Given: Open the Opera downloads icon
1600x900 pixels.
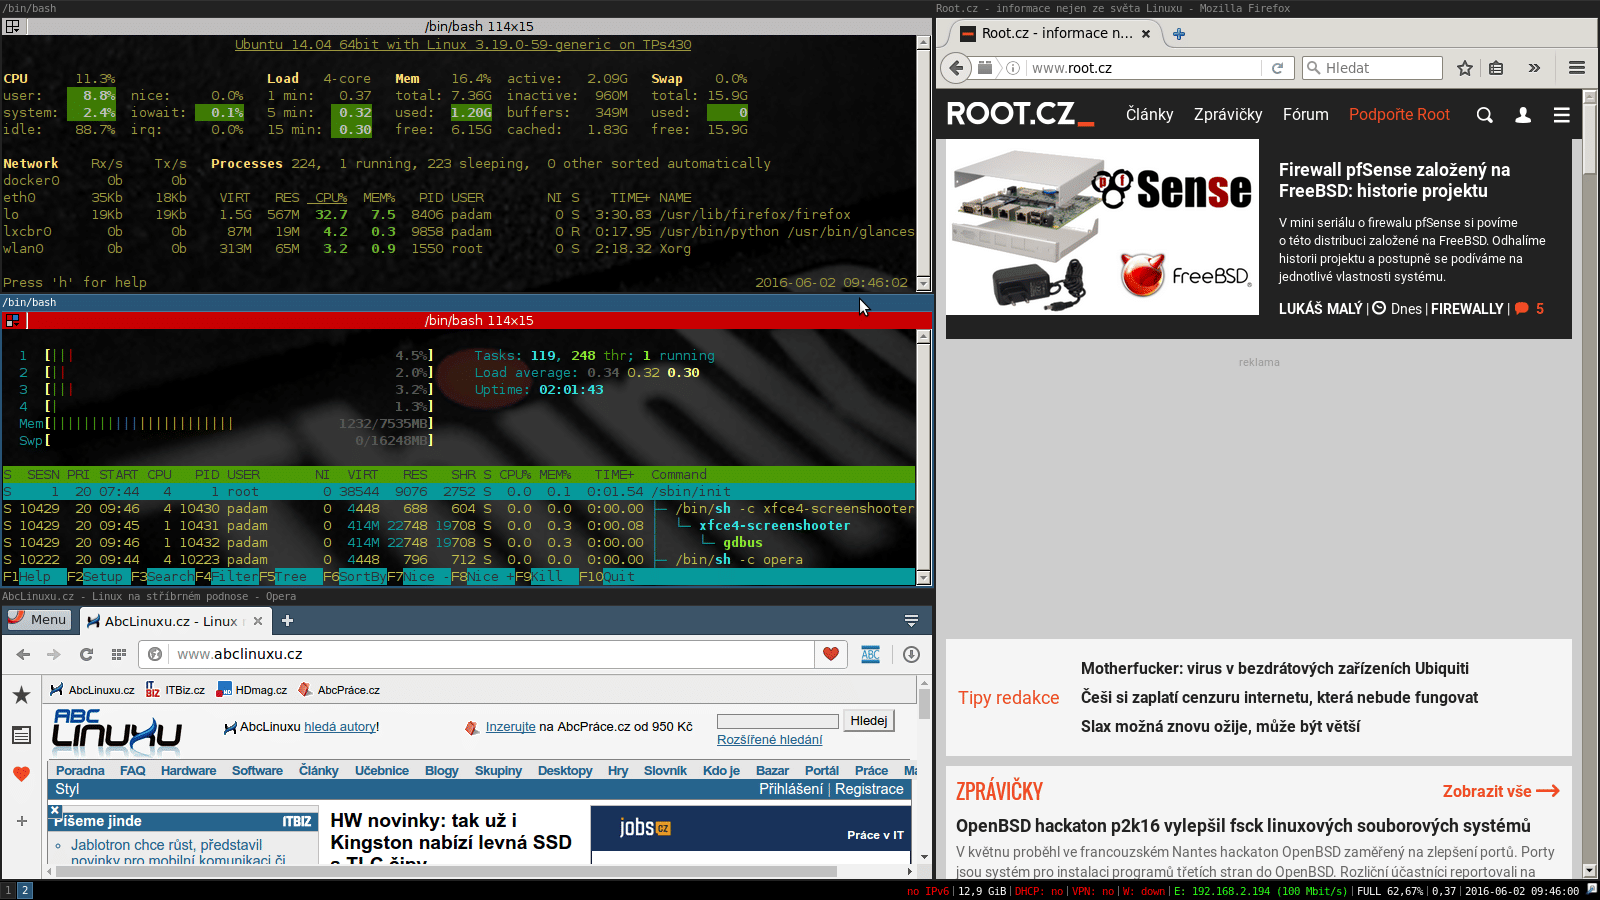Looking at the screenshot, I should click(911, 654).
